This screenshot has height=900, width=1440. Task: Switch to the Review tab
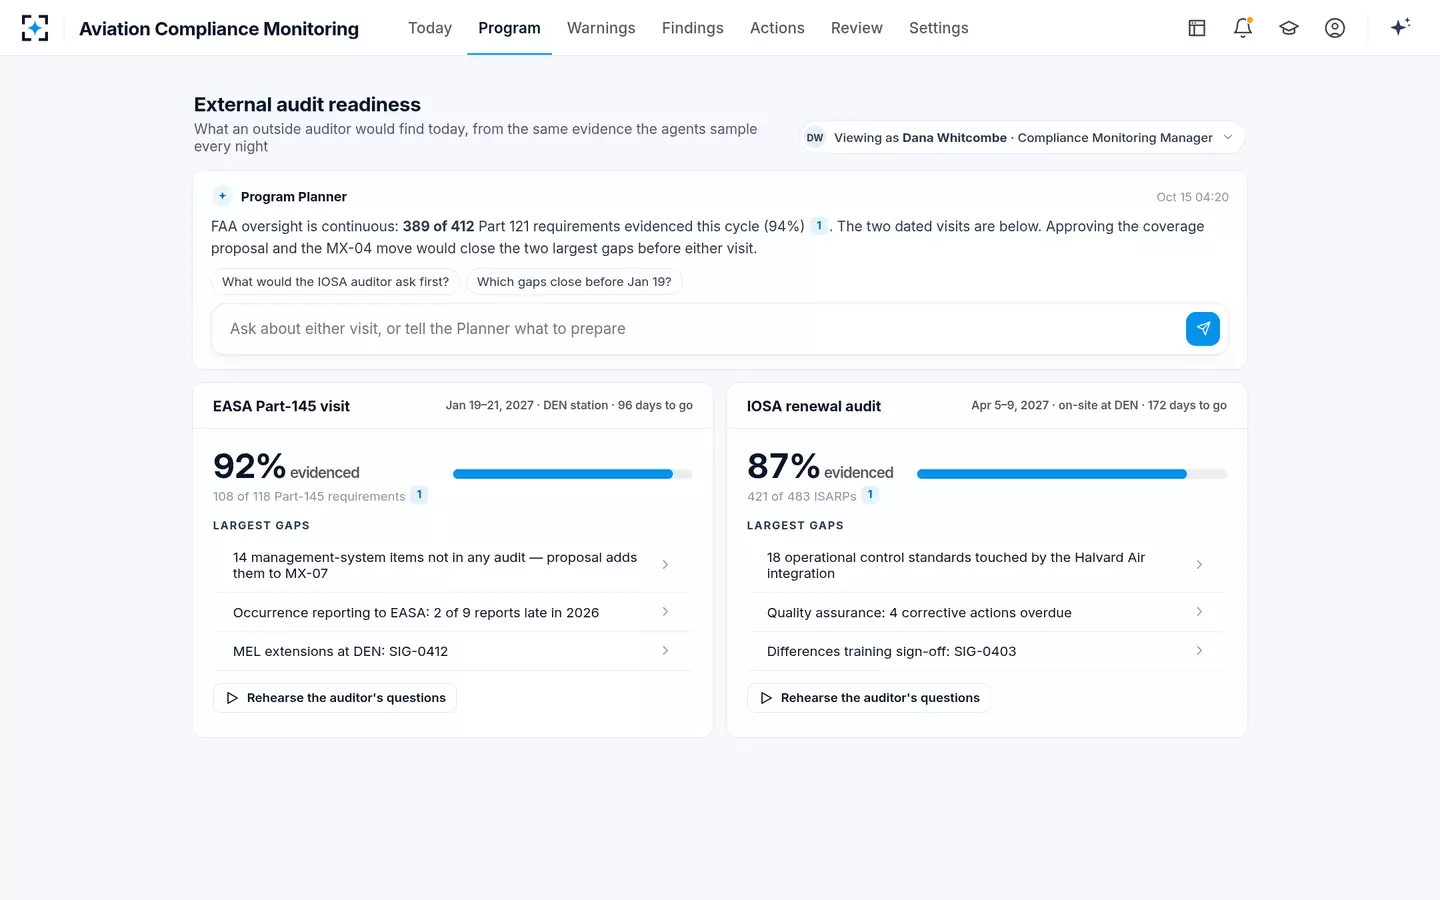(857, 28)
